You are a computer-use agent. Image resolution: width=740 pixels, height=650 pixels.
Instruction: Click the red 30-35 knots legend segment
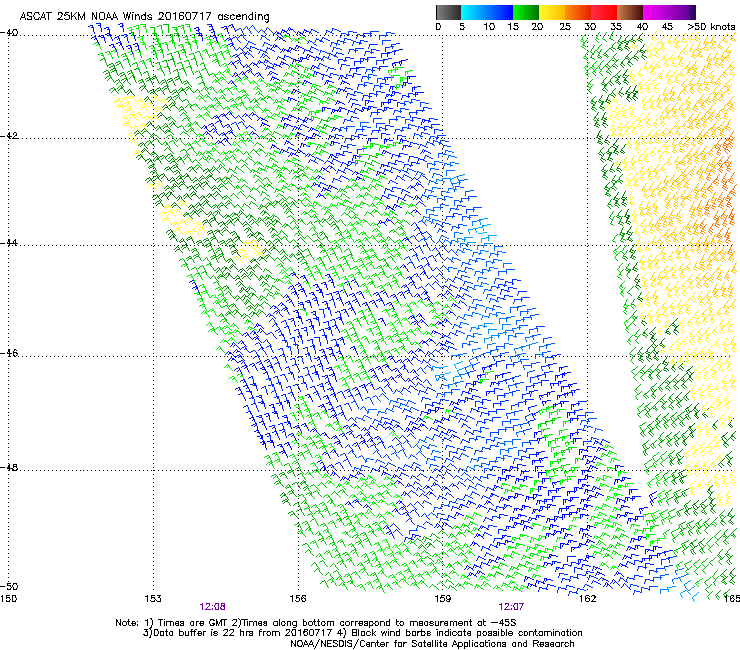(604, 12)
